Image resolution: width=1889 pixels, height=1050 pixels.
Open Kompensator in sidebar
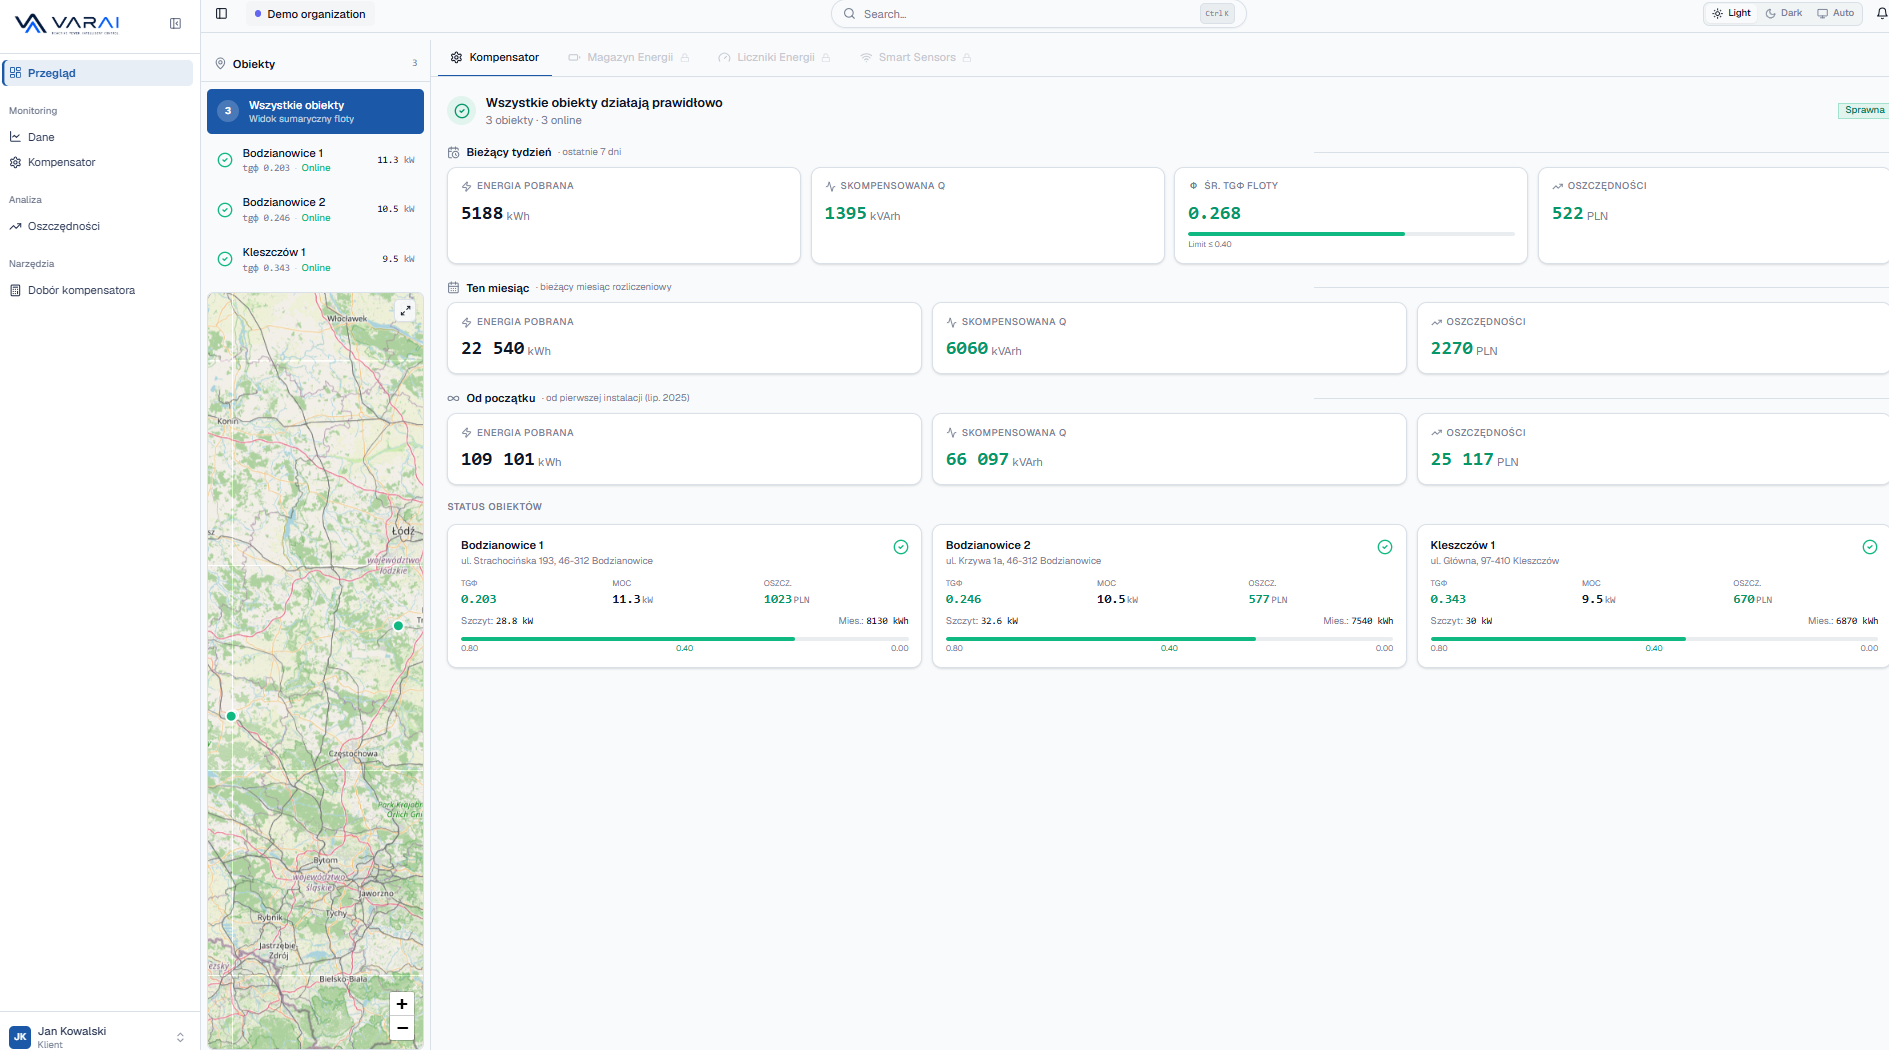(98, 162)
